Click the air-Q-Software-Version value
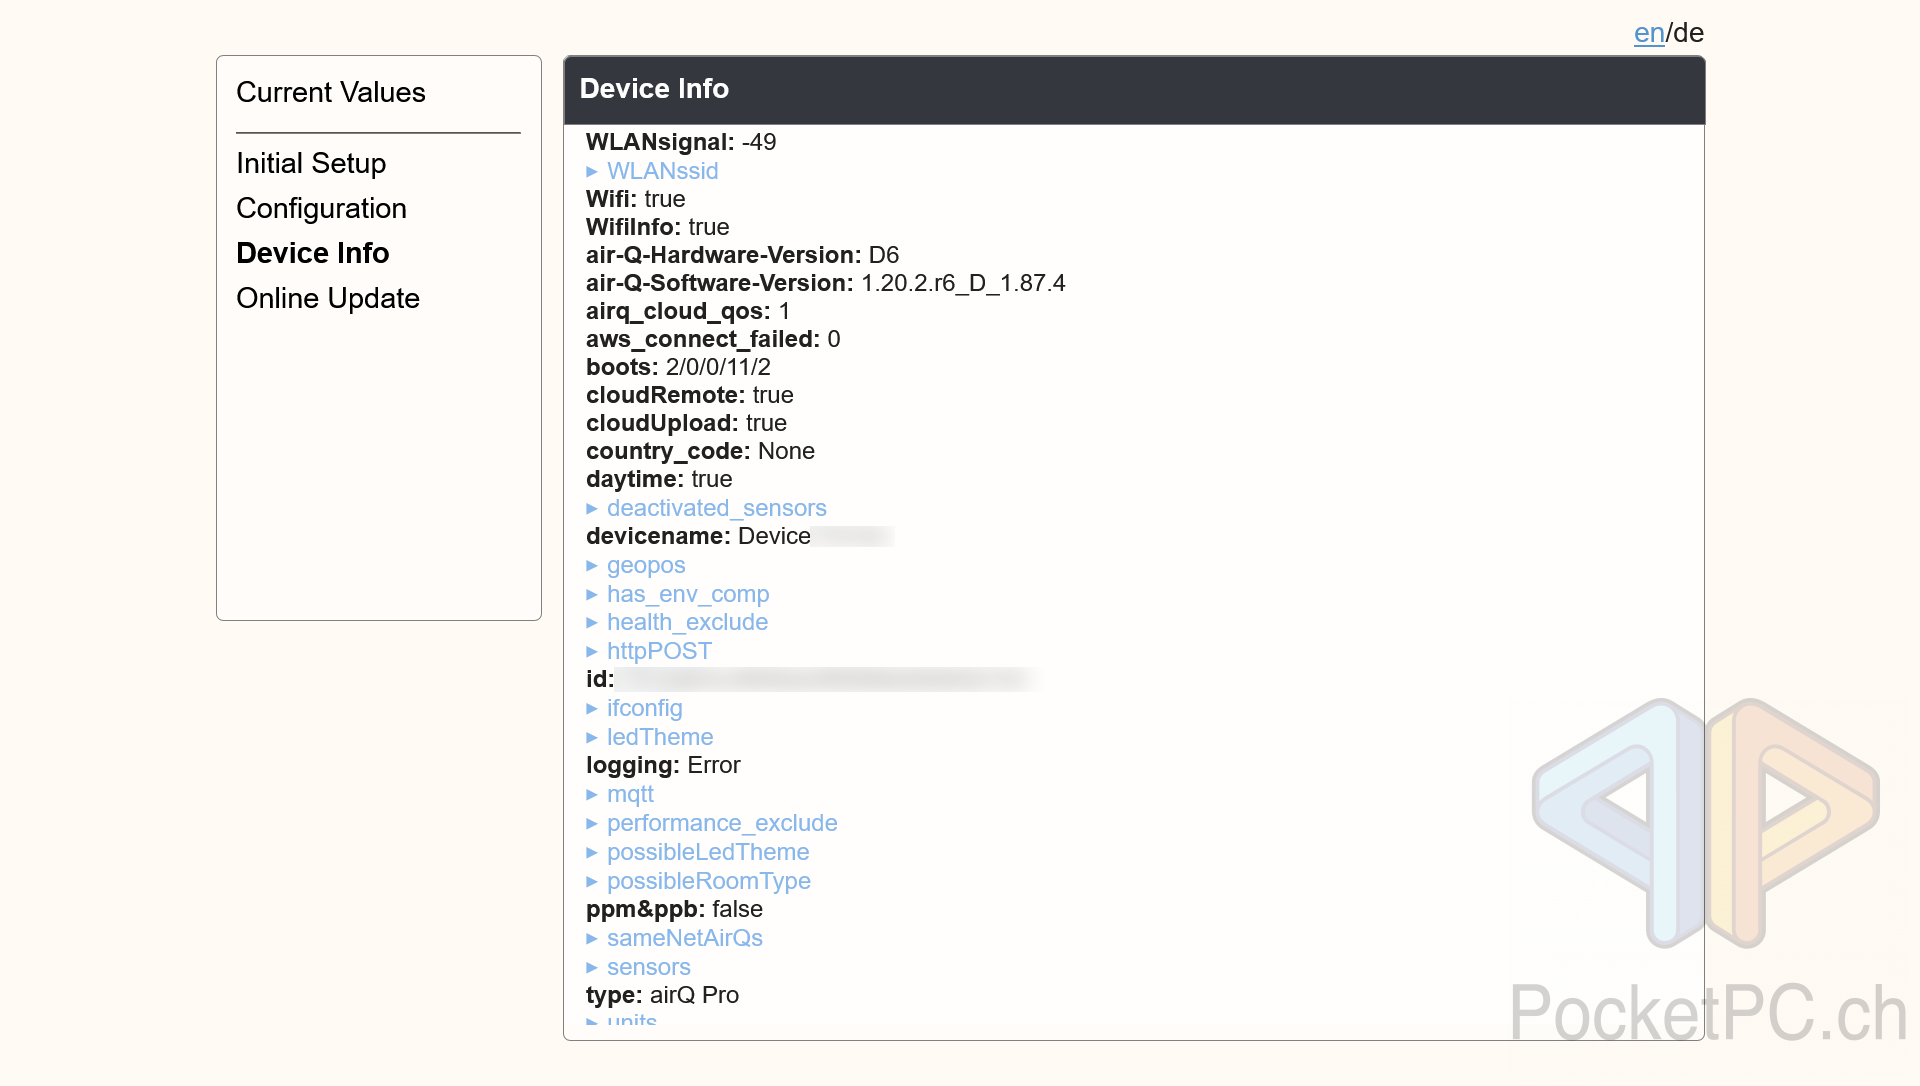This screenshot has height=1086, width=1920. (x=963, y=283)
